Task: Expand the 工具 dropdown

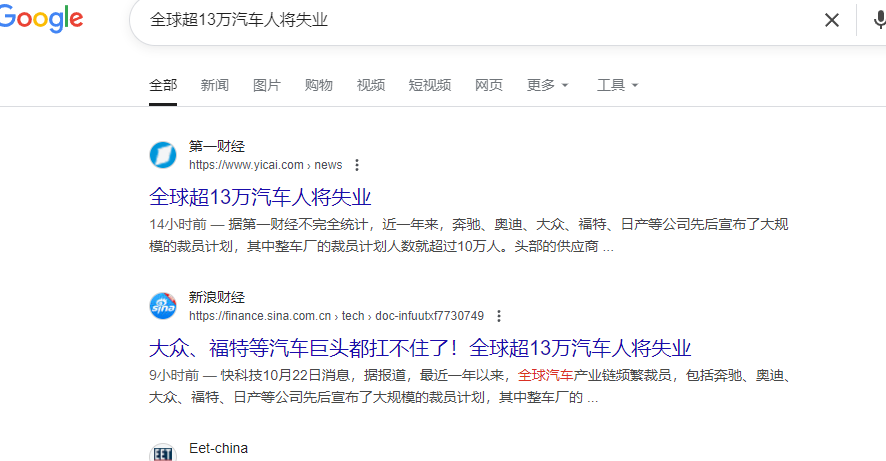Action: coord(617,85)
